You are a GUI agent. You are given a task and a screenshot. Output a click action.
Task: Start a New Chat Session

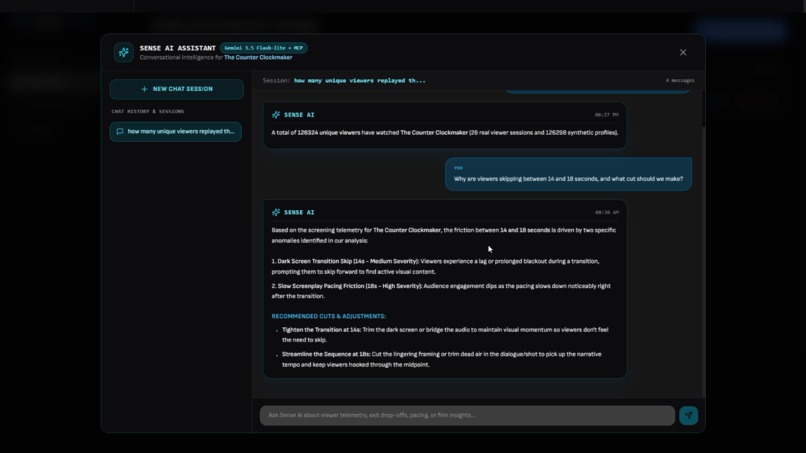click(x=176, y=89)
